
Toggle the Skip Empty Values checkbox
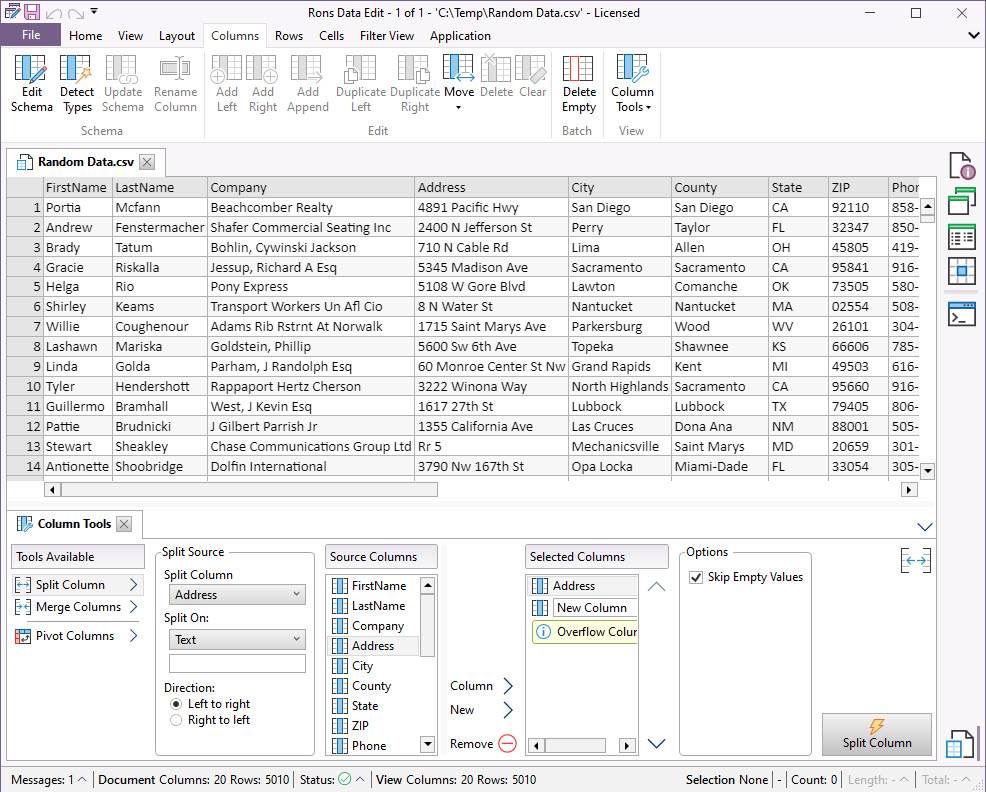coord(697,577)
